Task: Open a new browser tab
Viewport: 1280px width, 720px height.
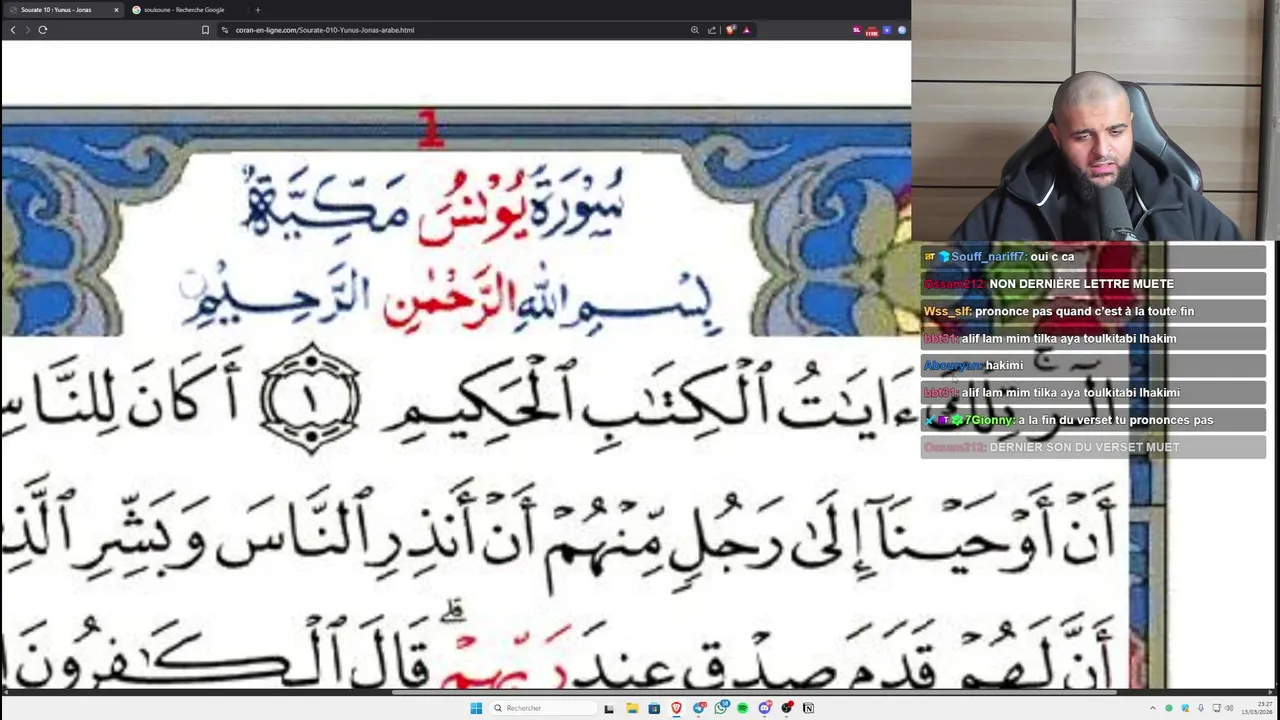Action: tap(257, 10)
